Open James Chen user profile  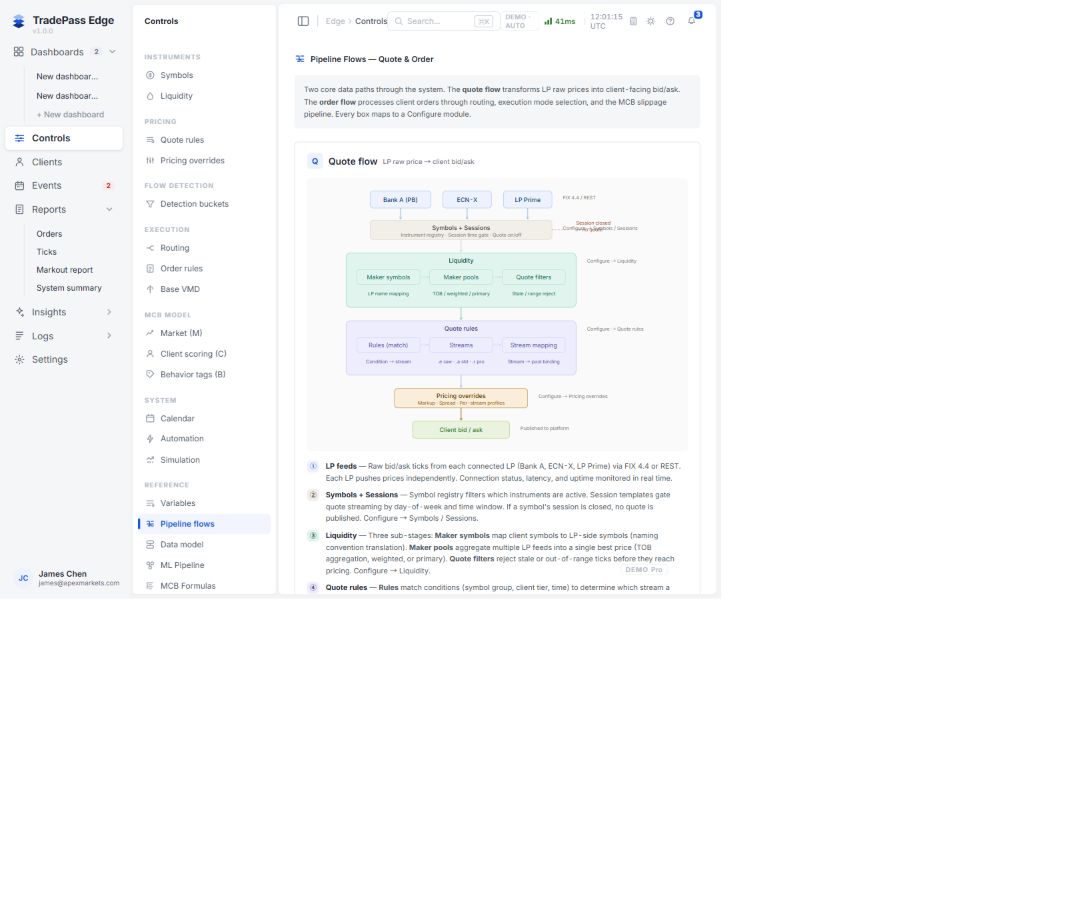pos(66,578)
